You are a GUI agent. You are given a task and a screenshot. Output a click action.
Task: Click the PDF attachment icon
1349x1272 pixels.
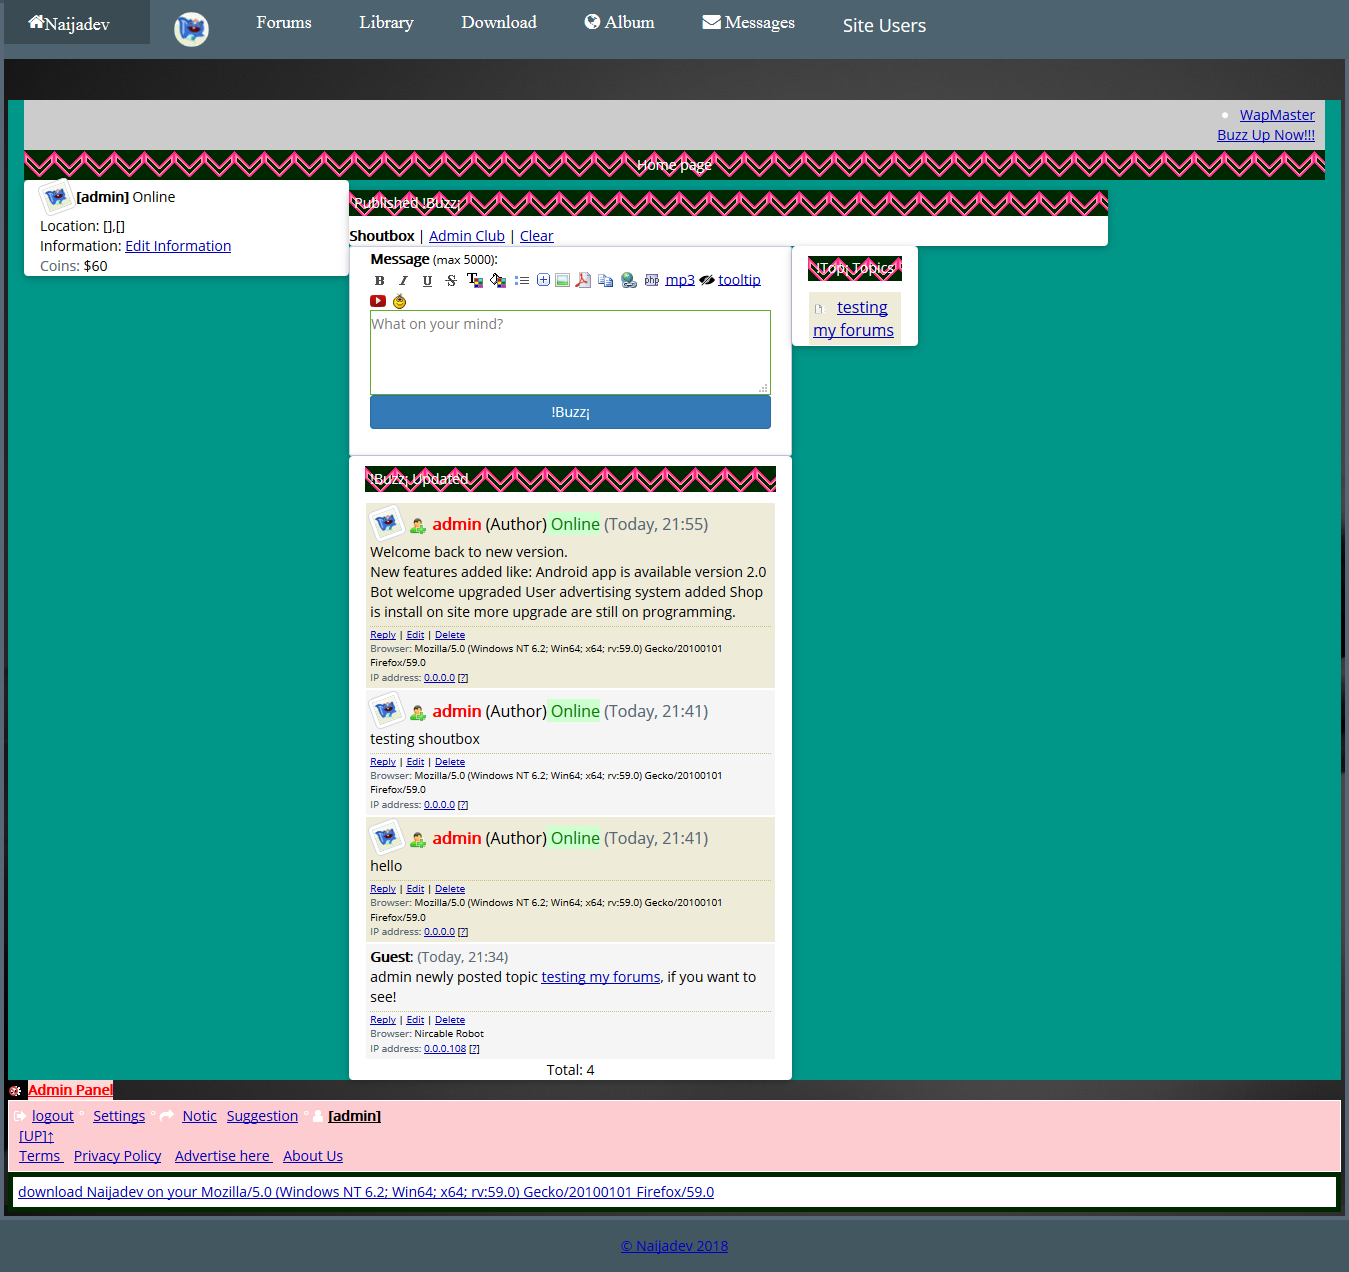pyautogui.click(x=583, y=280)
